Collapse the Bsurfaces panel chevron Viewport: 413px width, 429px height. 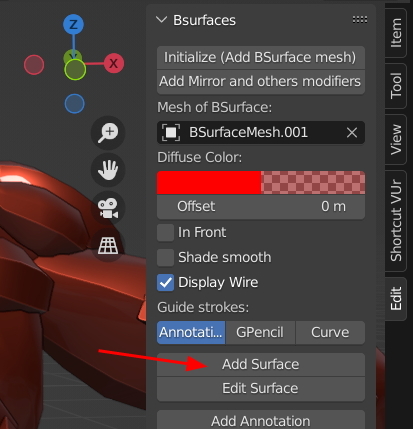coord(162,20)
